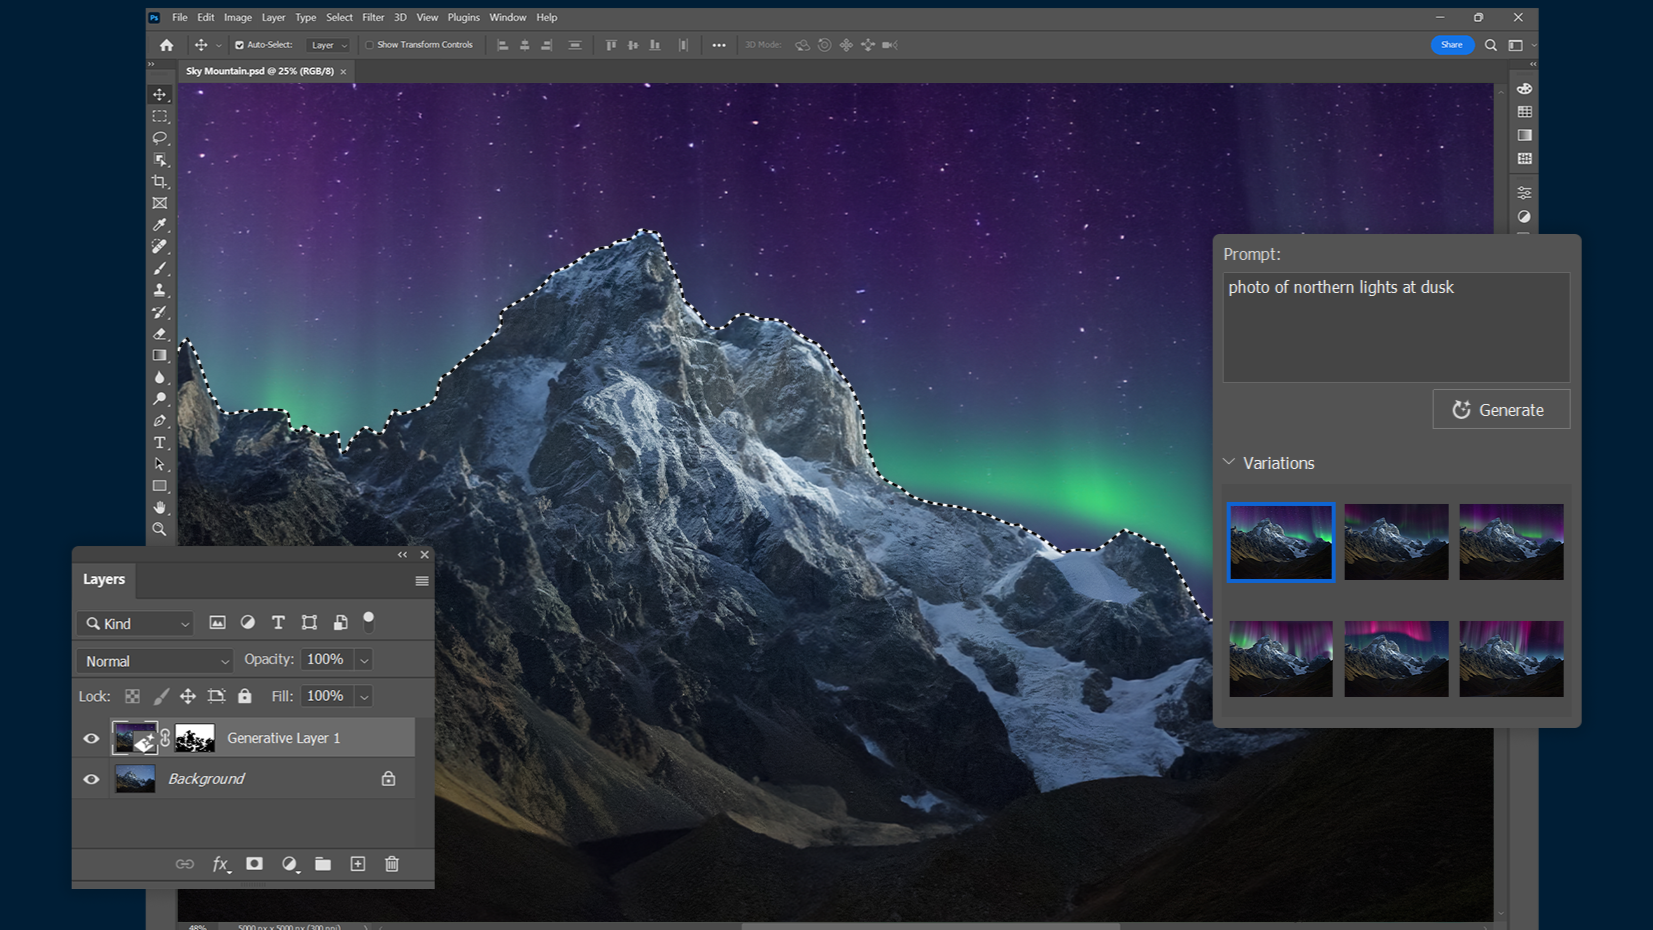1653x930 pixels.
Task: Hide the Generative Layer 1 layer
Action: coord(91,738)
